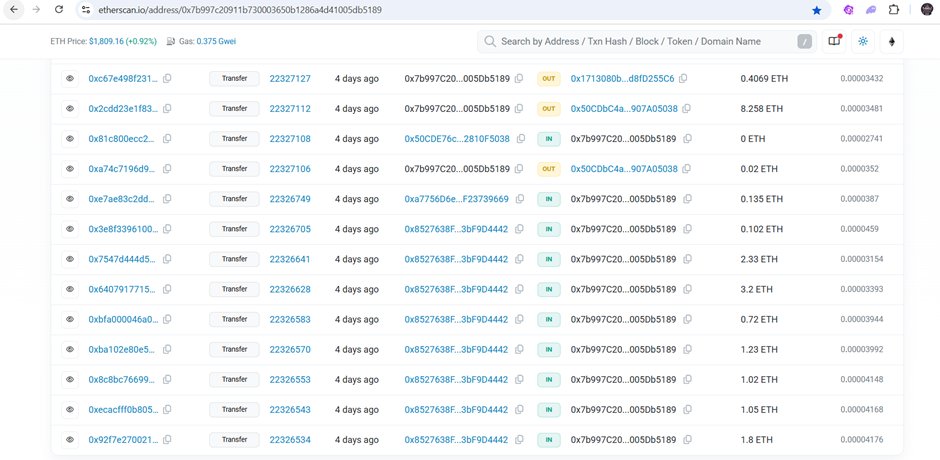Open the Gas 0.375 Gwei tracker link

click(x=216, y=41)
